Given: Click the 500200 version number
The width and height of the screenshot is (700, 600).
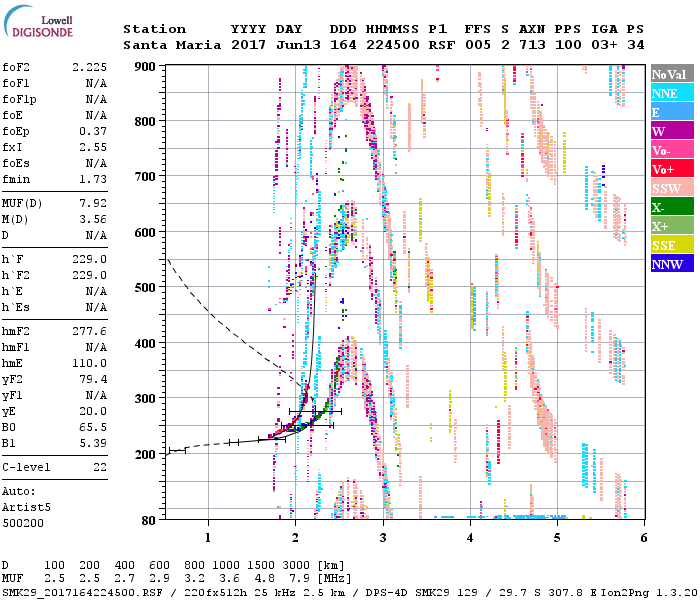Looking at the screenshot, I should click(23, 523).
